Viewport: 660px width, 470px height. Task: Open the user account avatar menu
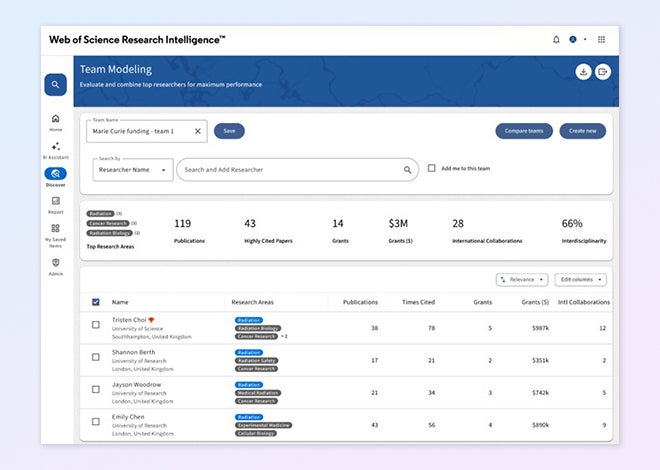tap(574, 40)
